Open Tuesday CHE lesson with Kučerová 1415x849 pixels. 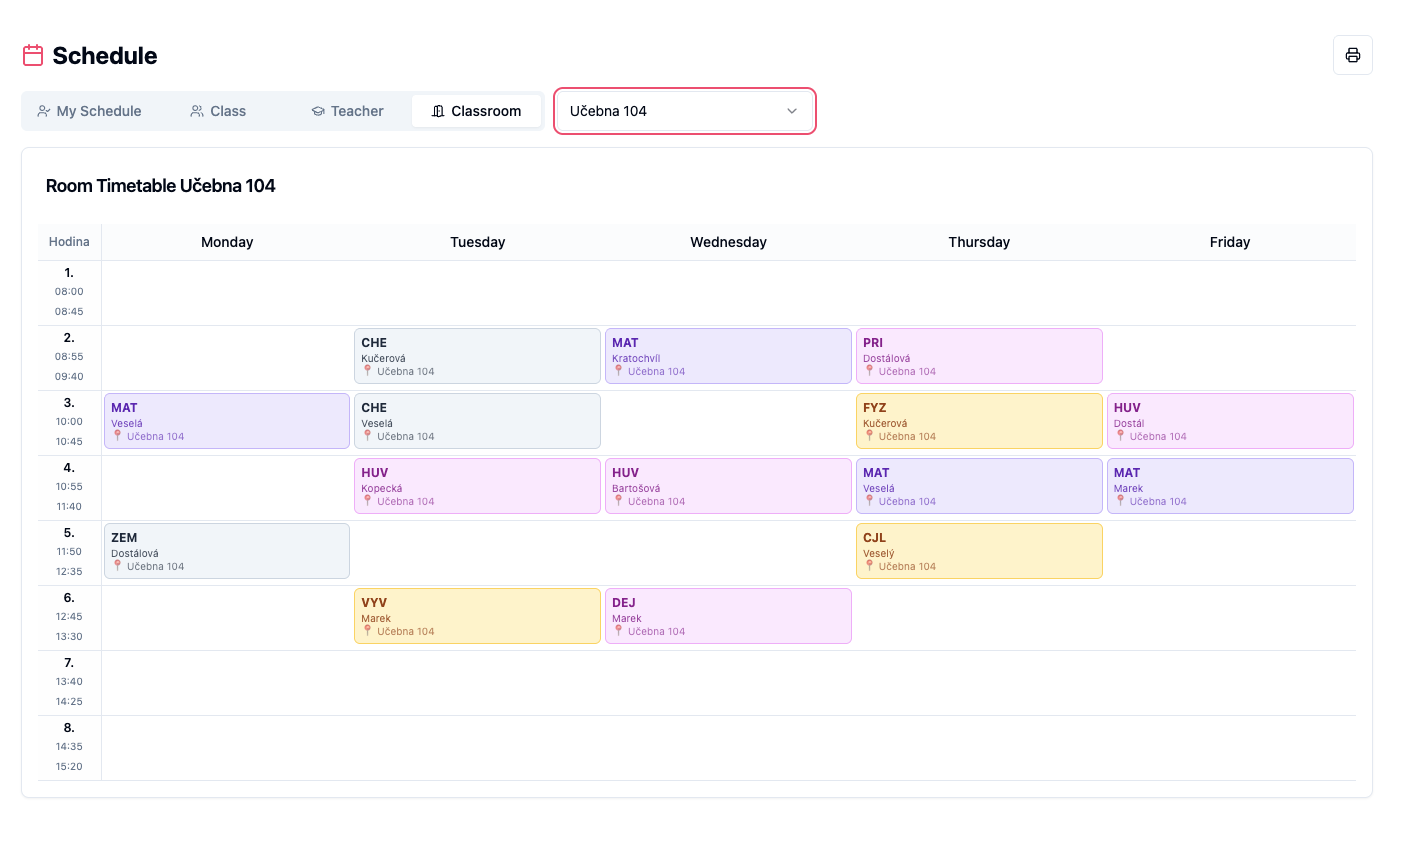(478, 356)
